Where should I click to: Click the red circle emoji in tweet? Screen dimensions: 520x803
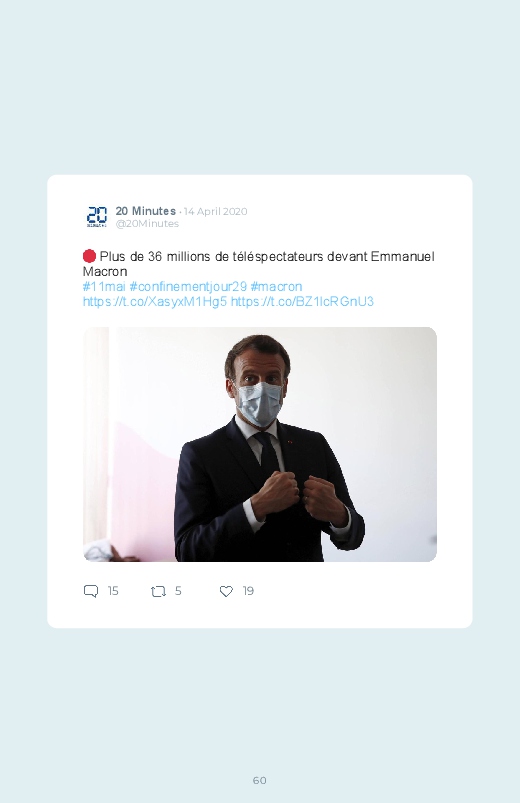coord(89,256)
